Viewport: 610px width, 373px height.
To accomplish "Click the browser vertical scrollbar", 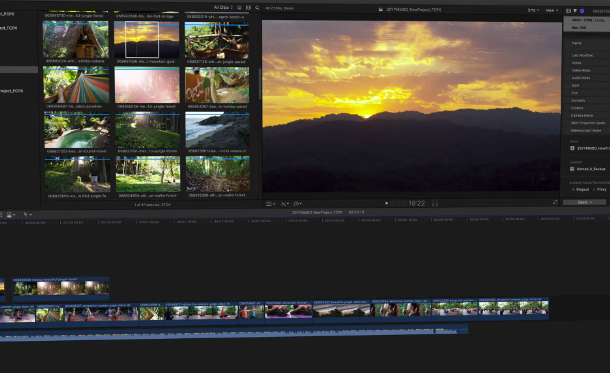I will (x=259, y=84).
